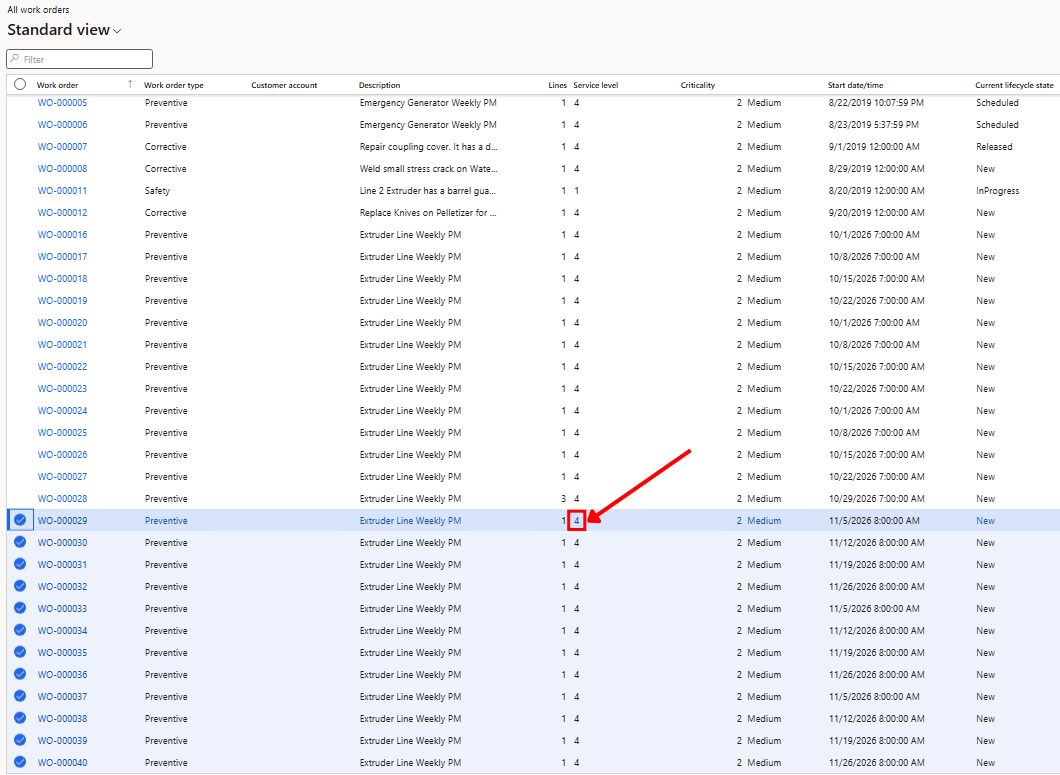The height and width of the screenshot is (775, 1060).
Task: Open work order WO-000034 link
Action: coord(62,630)
